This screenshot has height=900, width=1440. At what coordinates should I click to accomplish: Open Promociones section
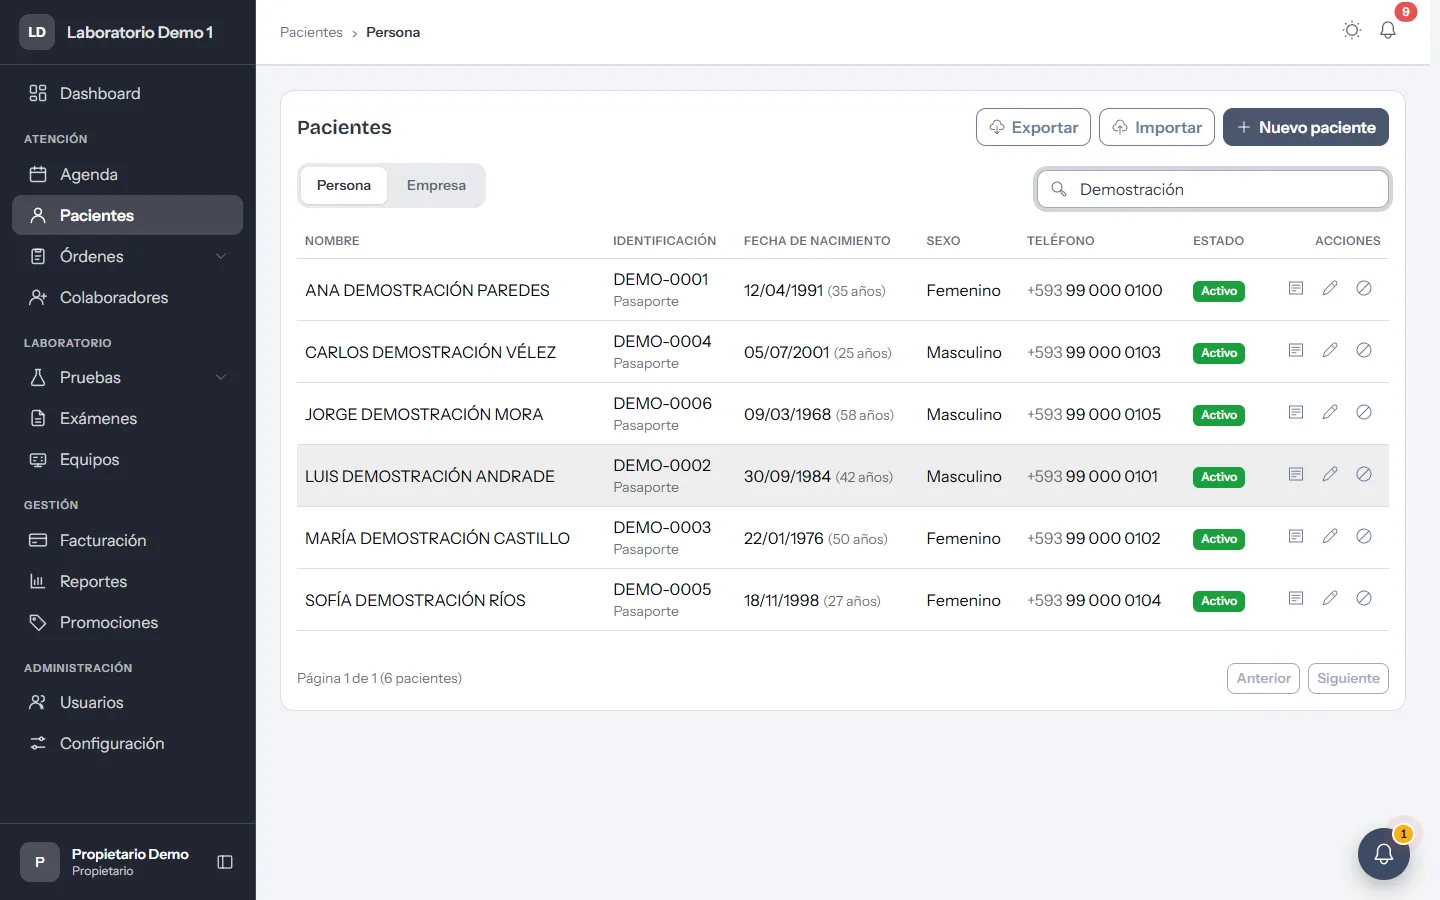127,622
